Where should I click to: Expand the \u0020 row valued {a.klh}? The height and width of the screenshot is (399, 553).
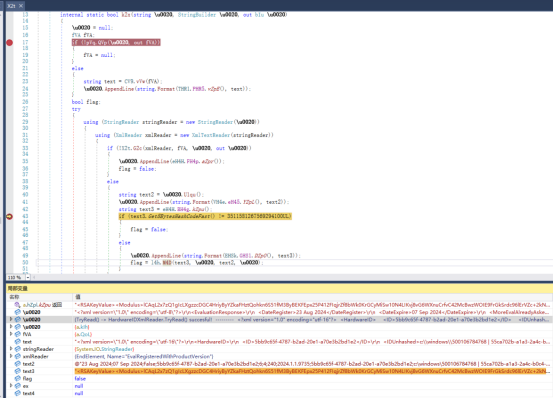[x=11, y=327]
